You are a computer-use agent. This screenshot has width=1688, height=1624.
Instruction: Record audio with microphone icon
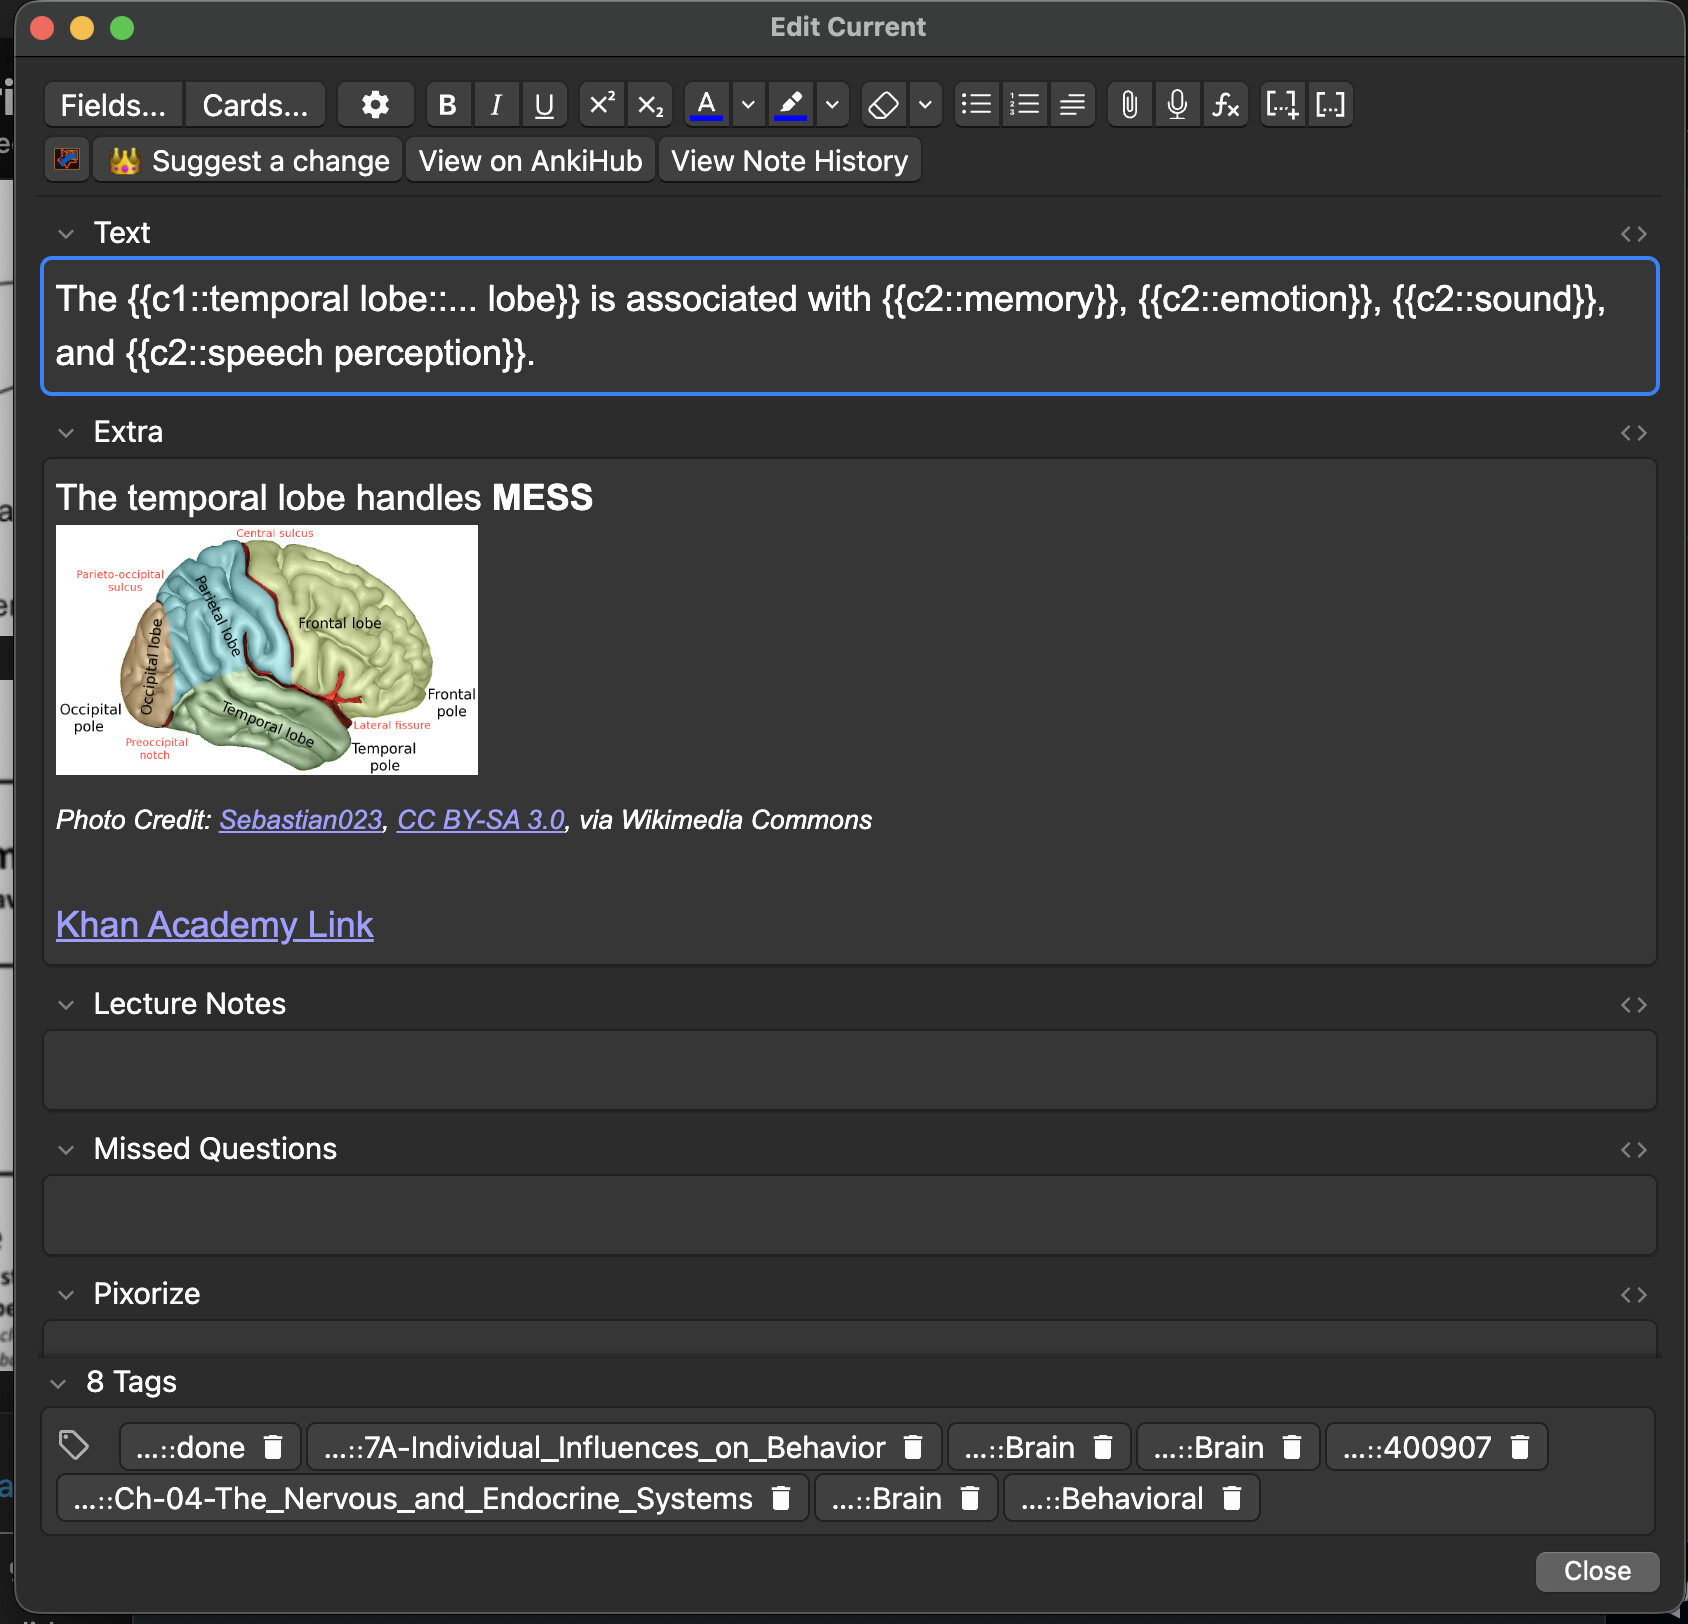point(1177,105)
